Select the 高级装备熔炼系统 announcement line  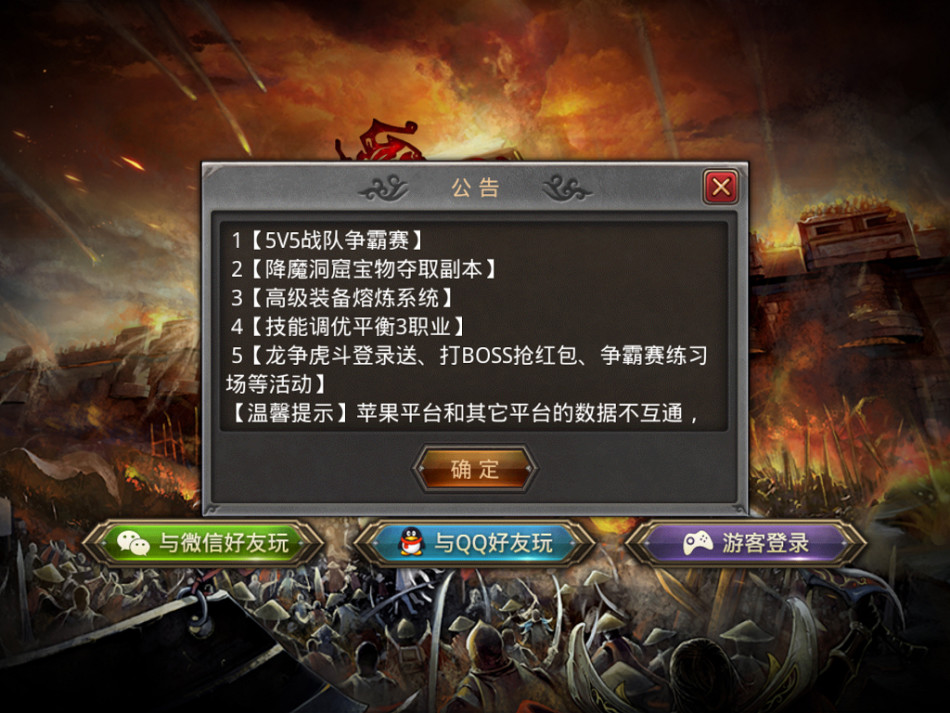(342, 297)
